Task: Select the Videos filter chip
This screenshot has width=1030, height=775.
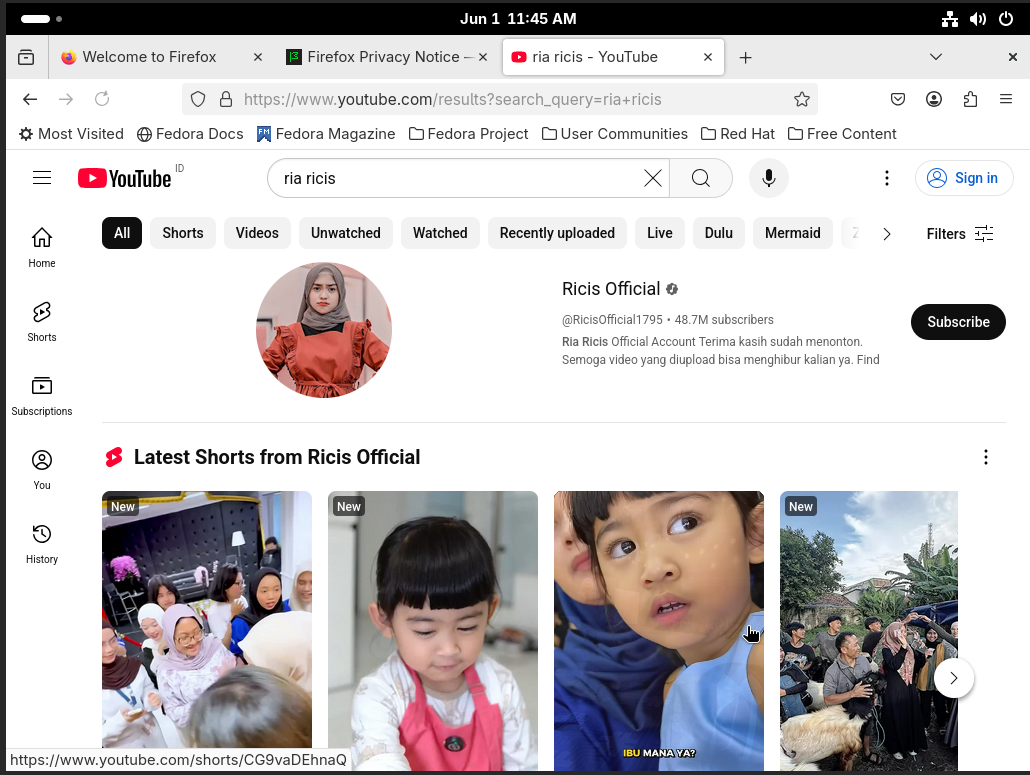Action: tap(257, 233)
